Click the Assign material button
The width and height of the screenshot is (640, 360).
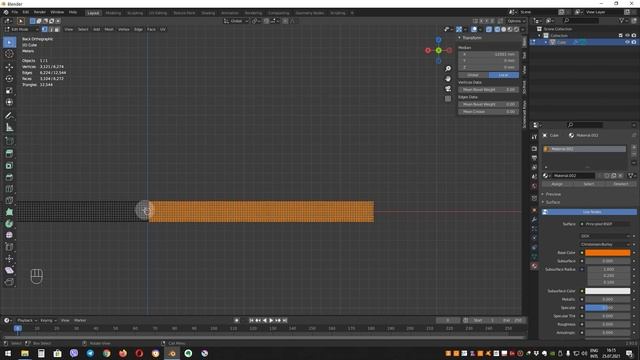(x=557, y=184)
